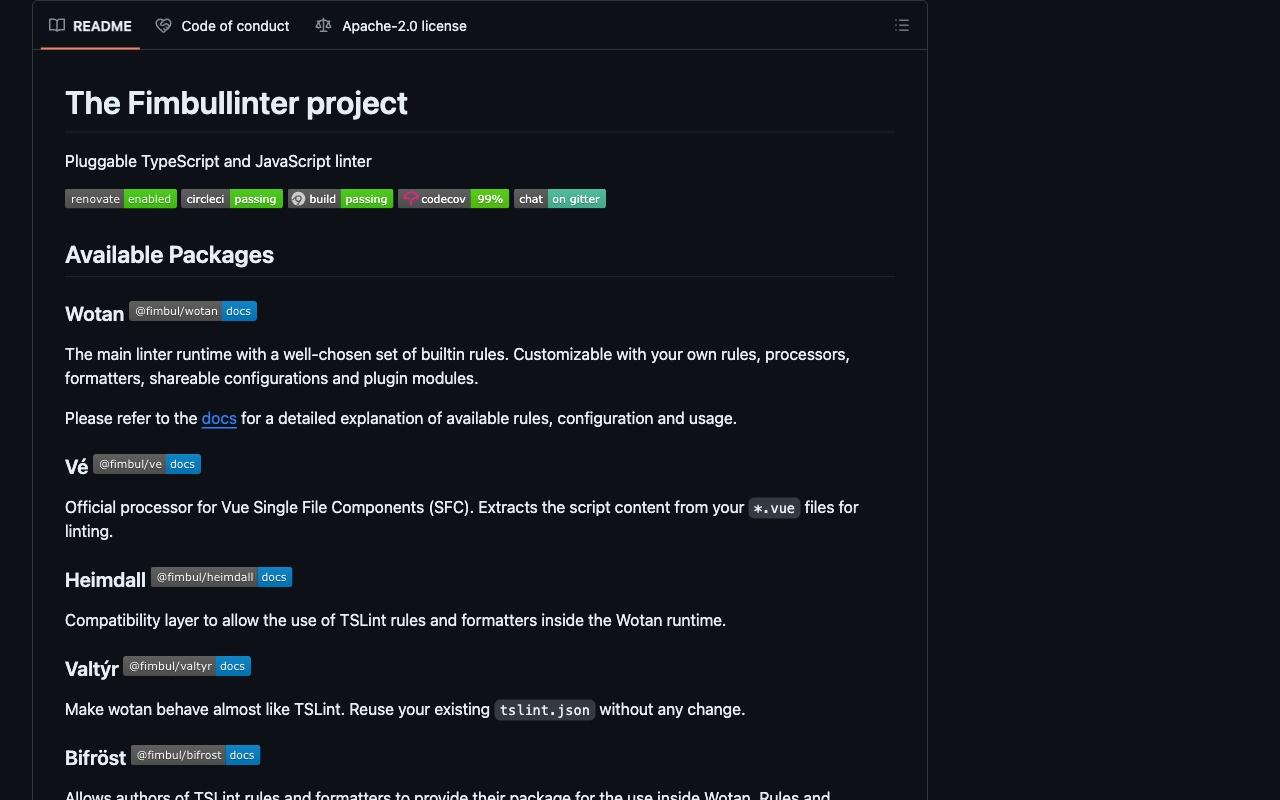Open the chat on gitter badge
Image resolution: width=1280 pixels, height=800 pixels.
(560, 199)
